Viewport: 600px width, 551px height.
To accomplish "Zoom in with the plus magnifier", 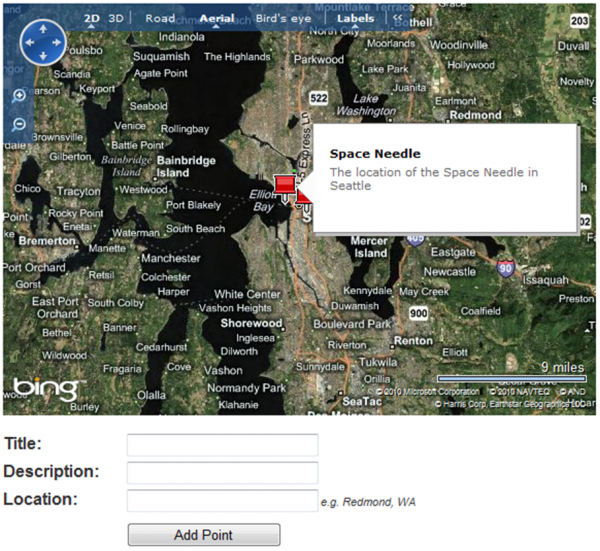I will [x=18, y=96].
